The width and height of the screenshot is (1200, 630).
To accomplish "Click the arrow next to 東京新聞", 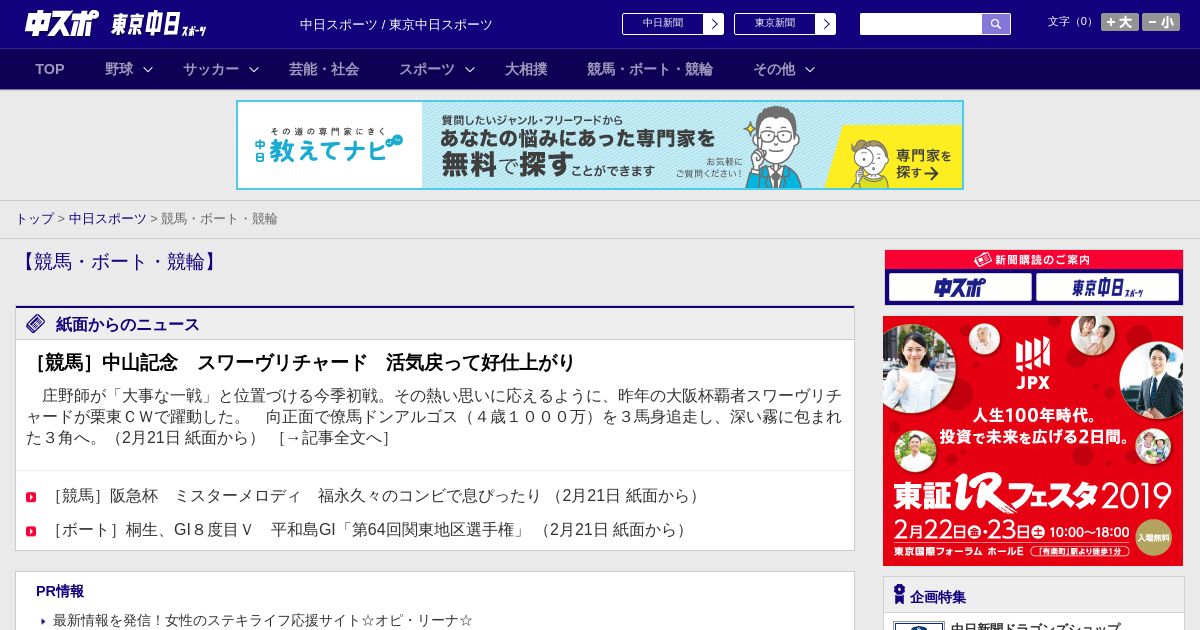I will (x=826, y=24).
